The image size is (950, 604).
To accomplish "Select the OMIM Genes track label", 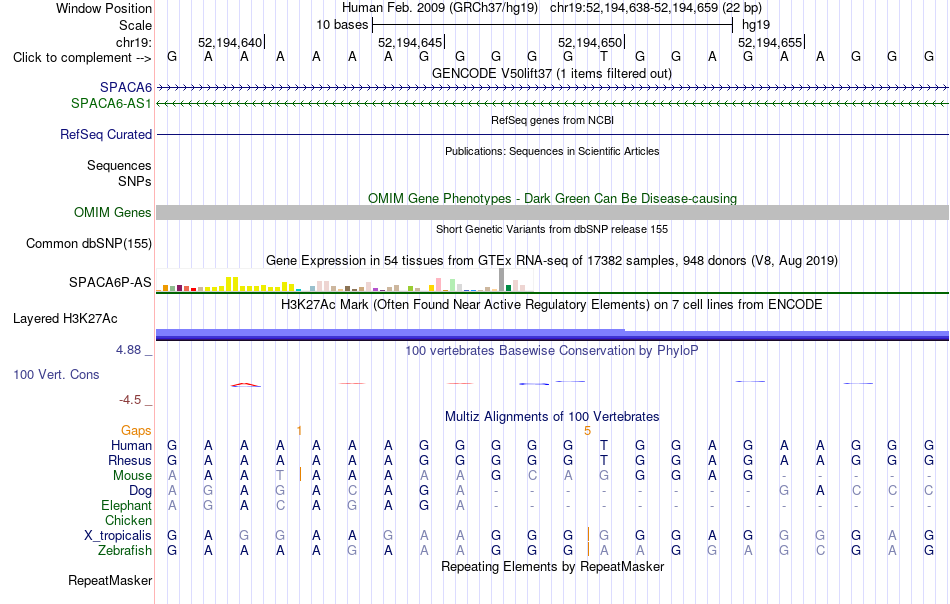I will 112,213.
